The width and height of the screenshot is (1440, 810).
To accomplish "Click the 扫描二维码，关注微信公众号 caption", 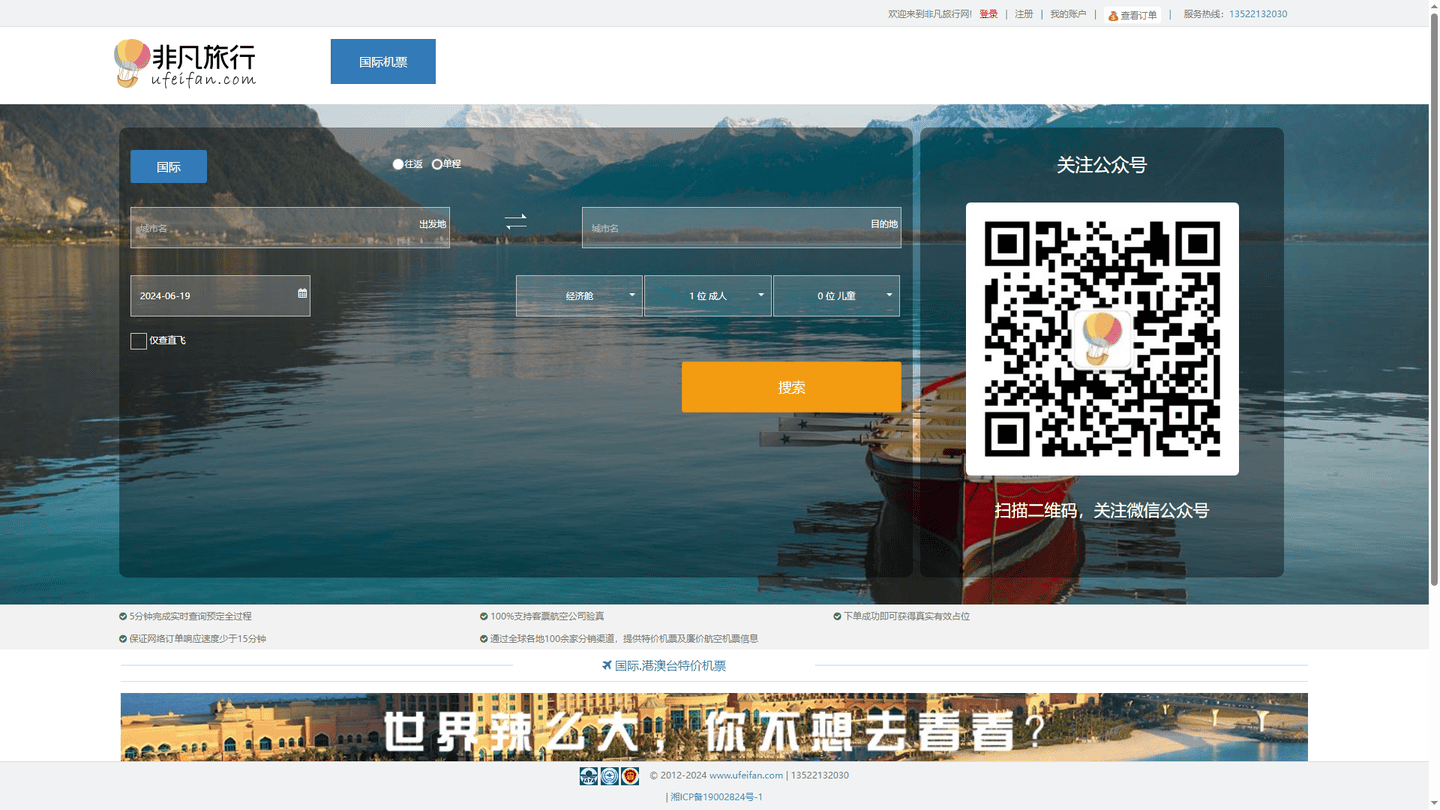I will coord(1101,510).
